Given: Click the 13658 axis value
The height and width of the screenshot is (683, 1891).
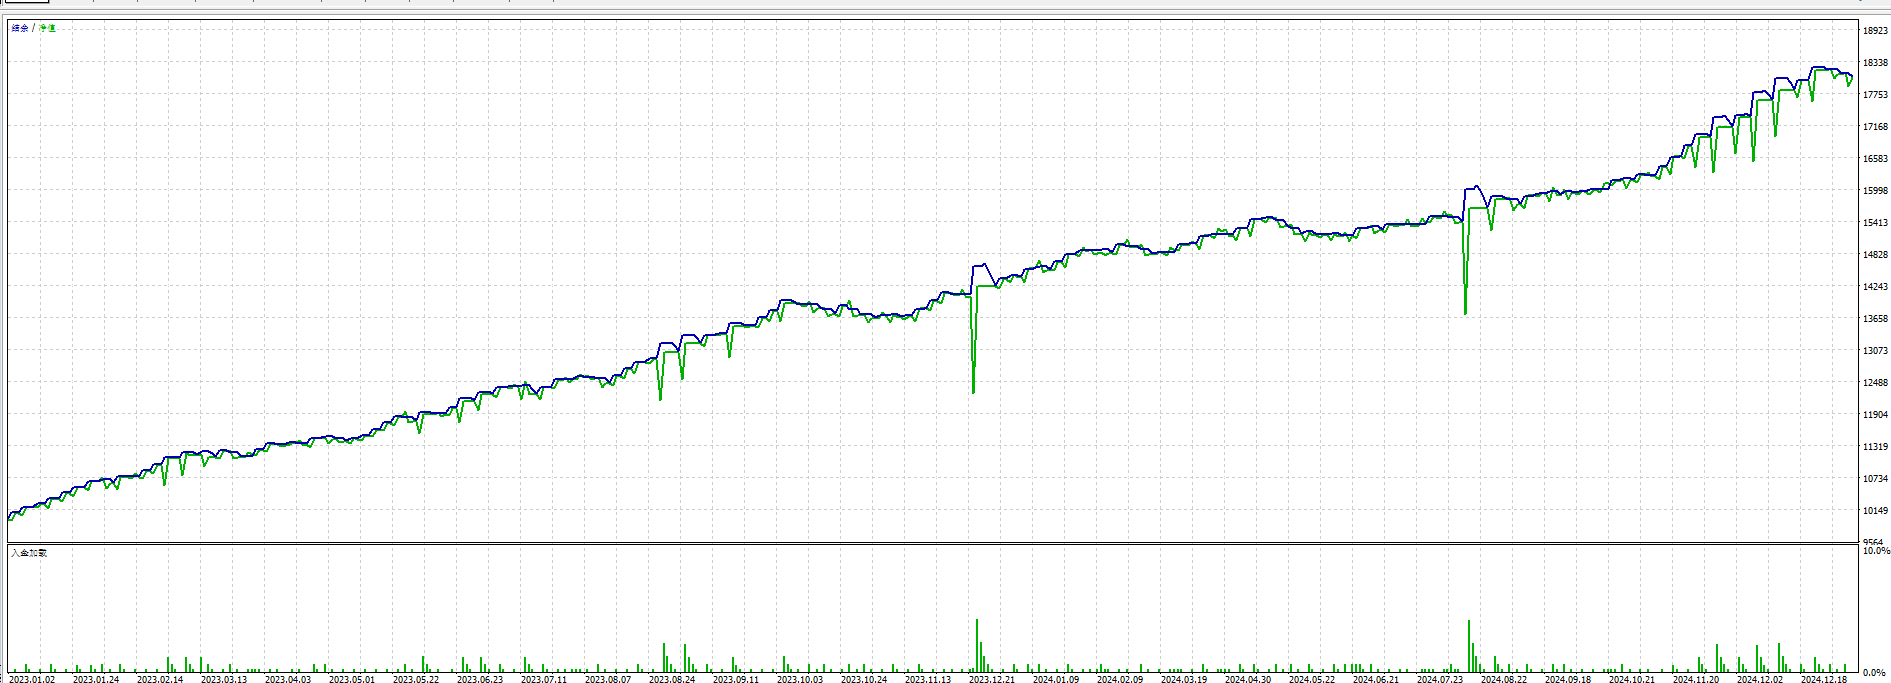Looking at the screenshot, I should (x=1875, y=319).
